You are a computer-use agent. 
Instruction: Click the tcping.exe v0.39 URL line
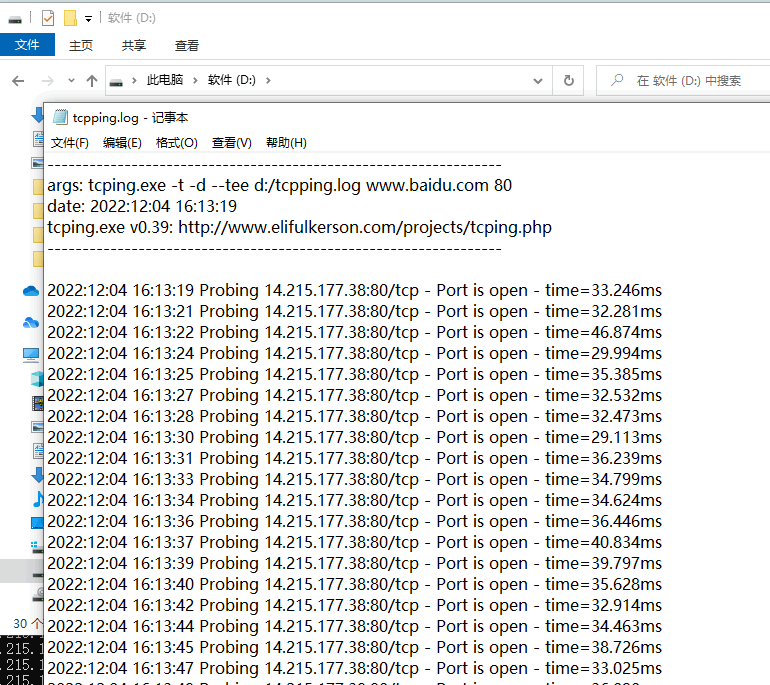tap(300, 227)
